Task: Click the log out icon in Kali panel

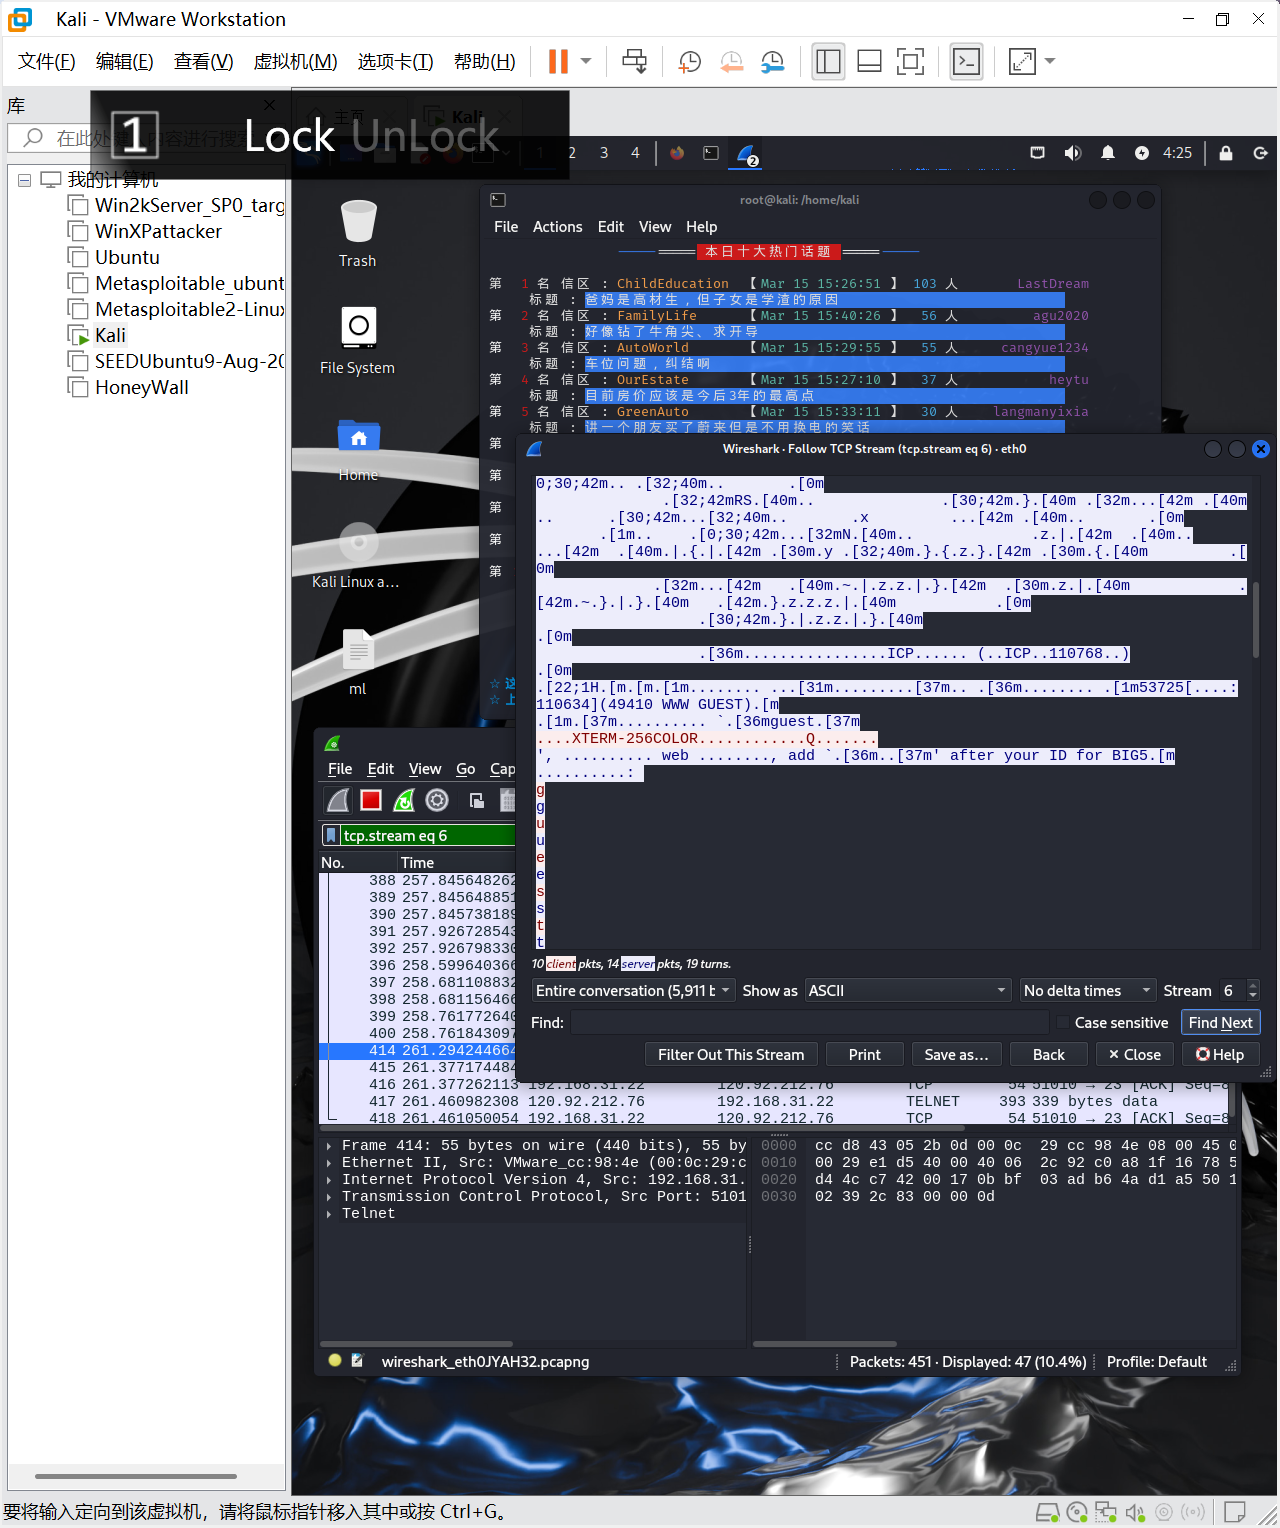Action: click(x=1260, y=153)
